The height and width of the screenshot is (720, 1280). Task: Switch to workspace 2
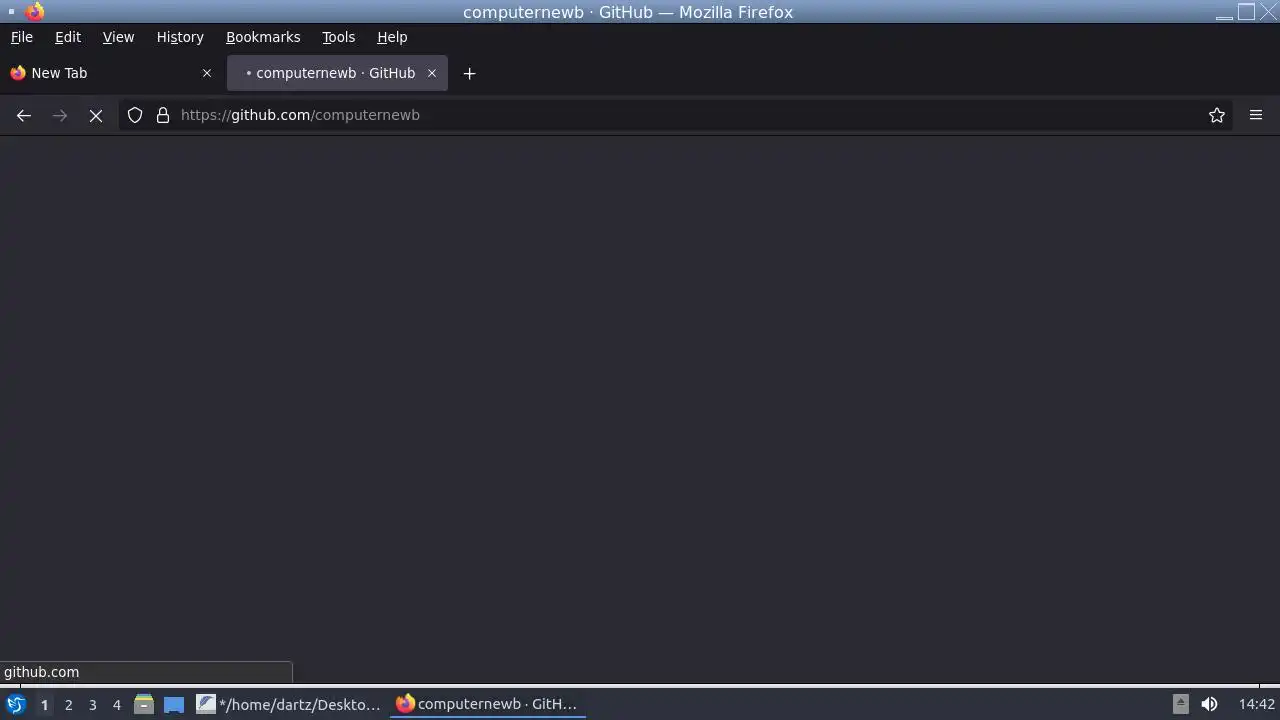[x=68, y=704]
